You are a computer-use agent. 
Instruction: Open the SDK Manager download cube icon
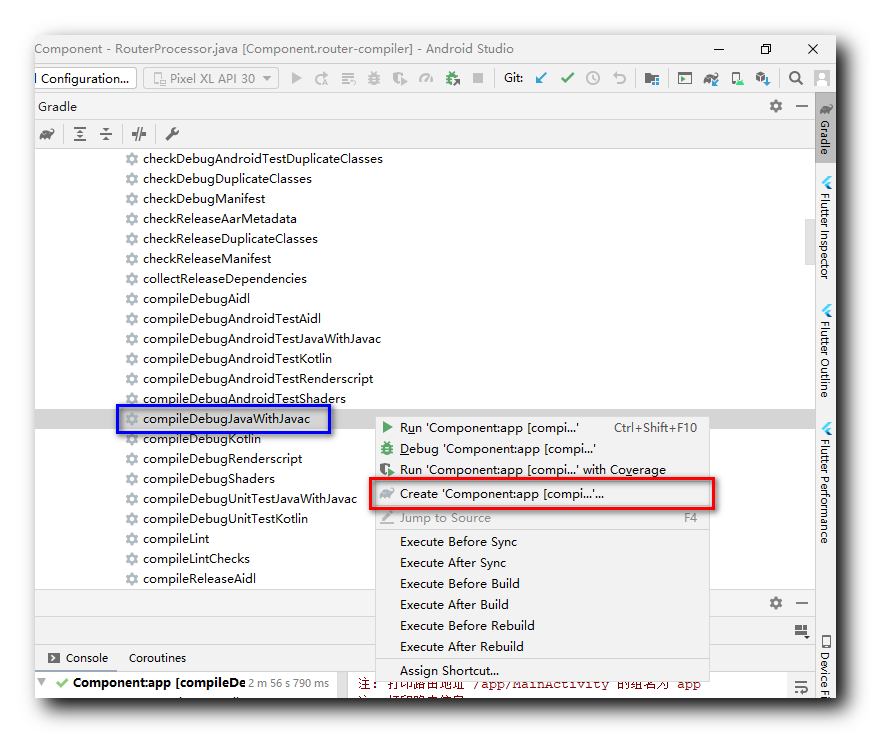[763, 78]
